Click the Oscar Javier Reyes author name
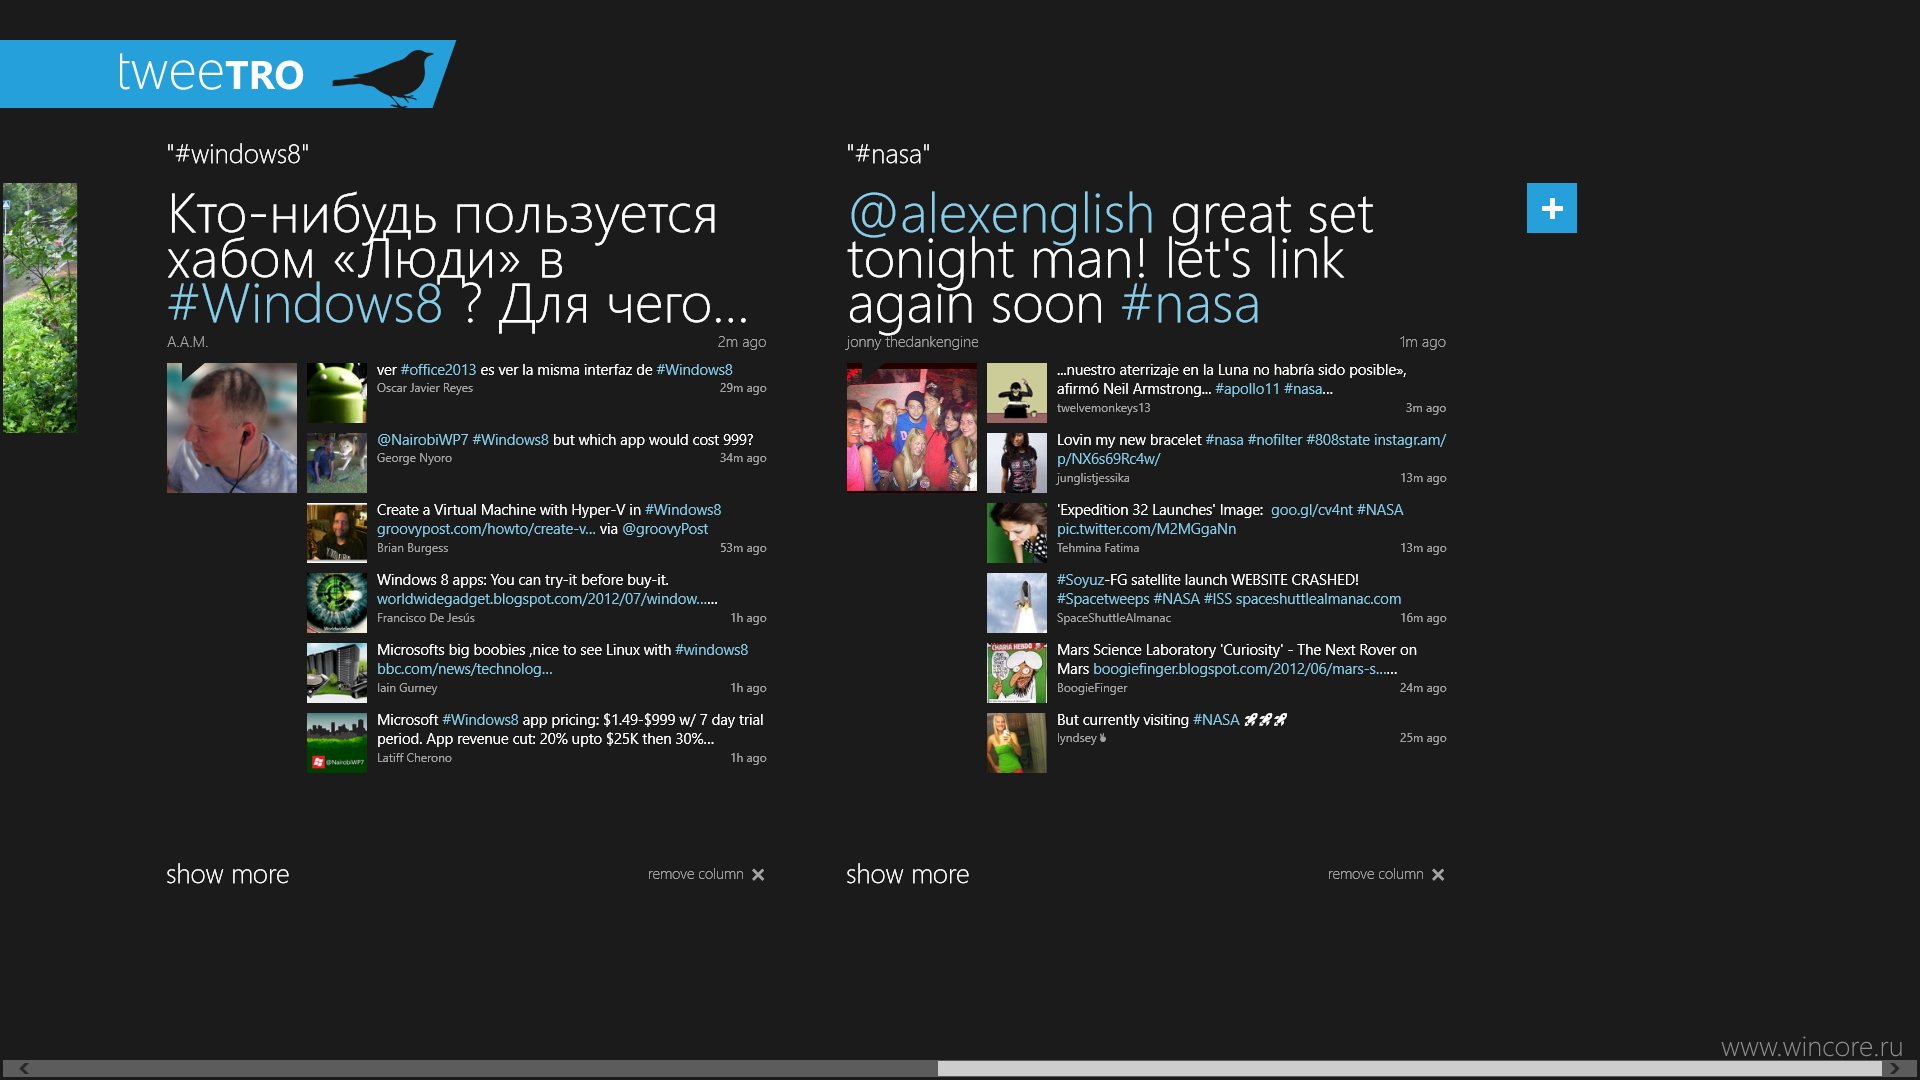The width and height of the screenshot is (1920, 1080). 425,388
